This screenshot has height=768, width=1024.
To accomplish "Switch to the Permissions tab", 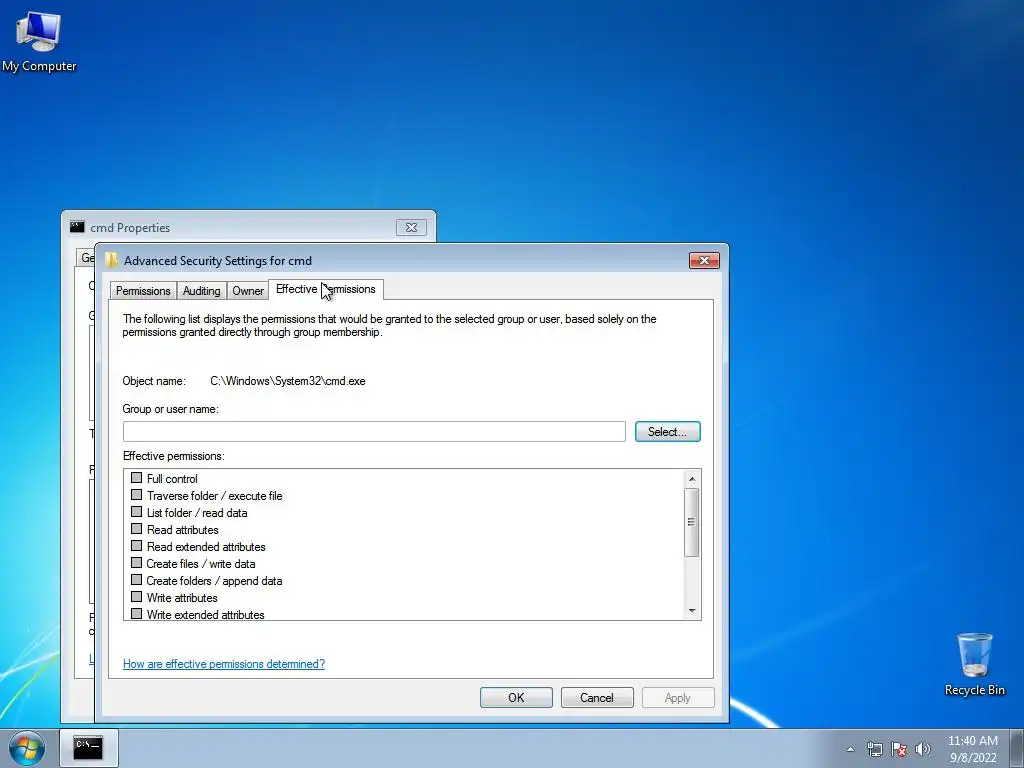I will [x=143, y=291].
